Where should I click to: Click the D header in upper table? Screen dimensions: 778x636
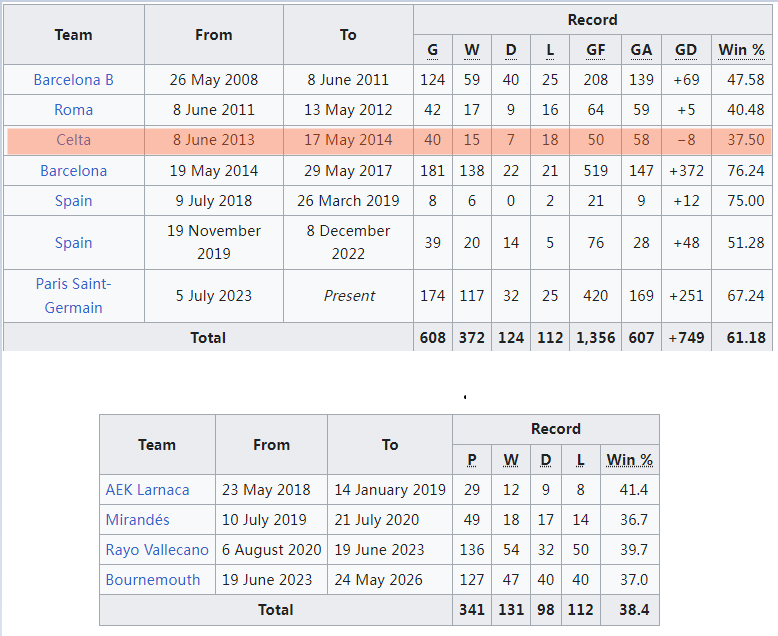coord(511,50)
